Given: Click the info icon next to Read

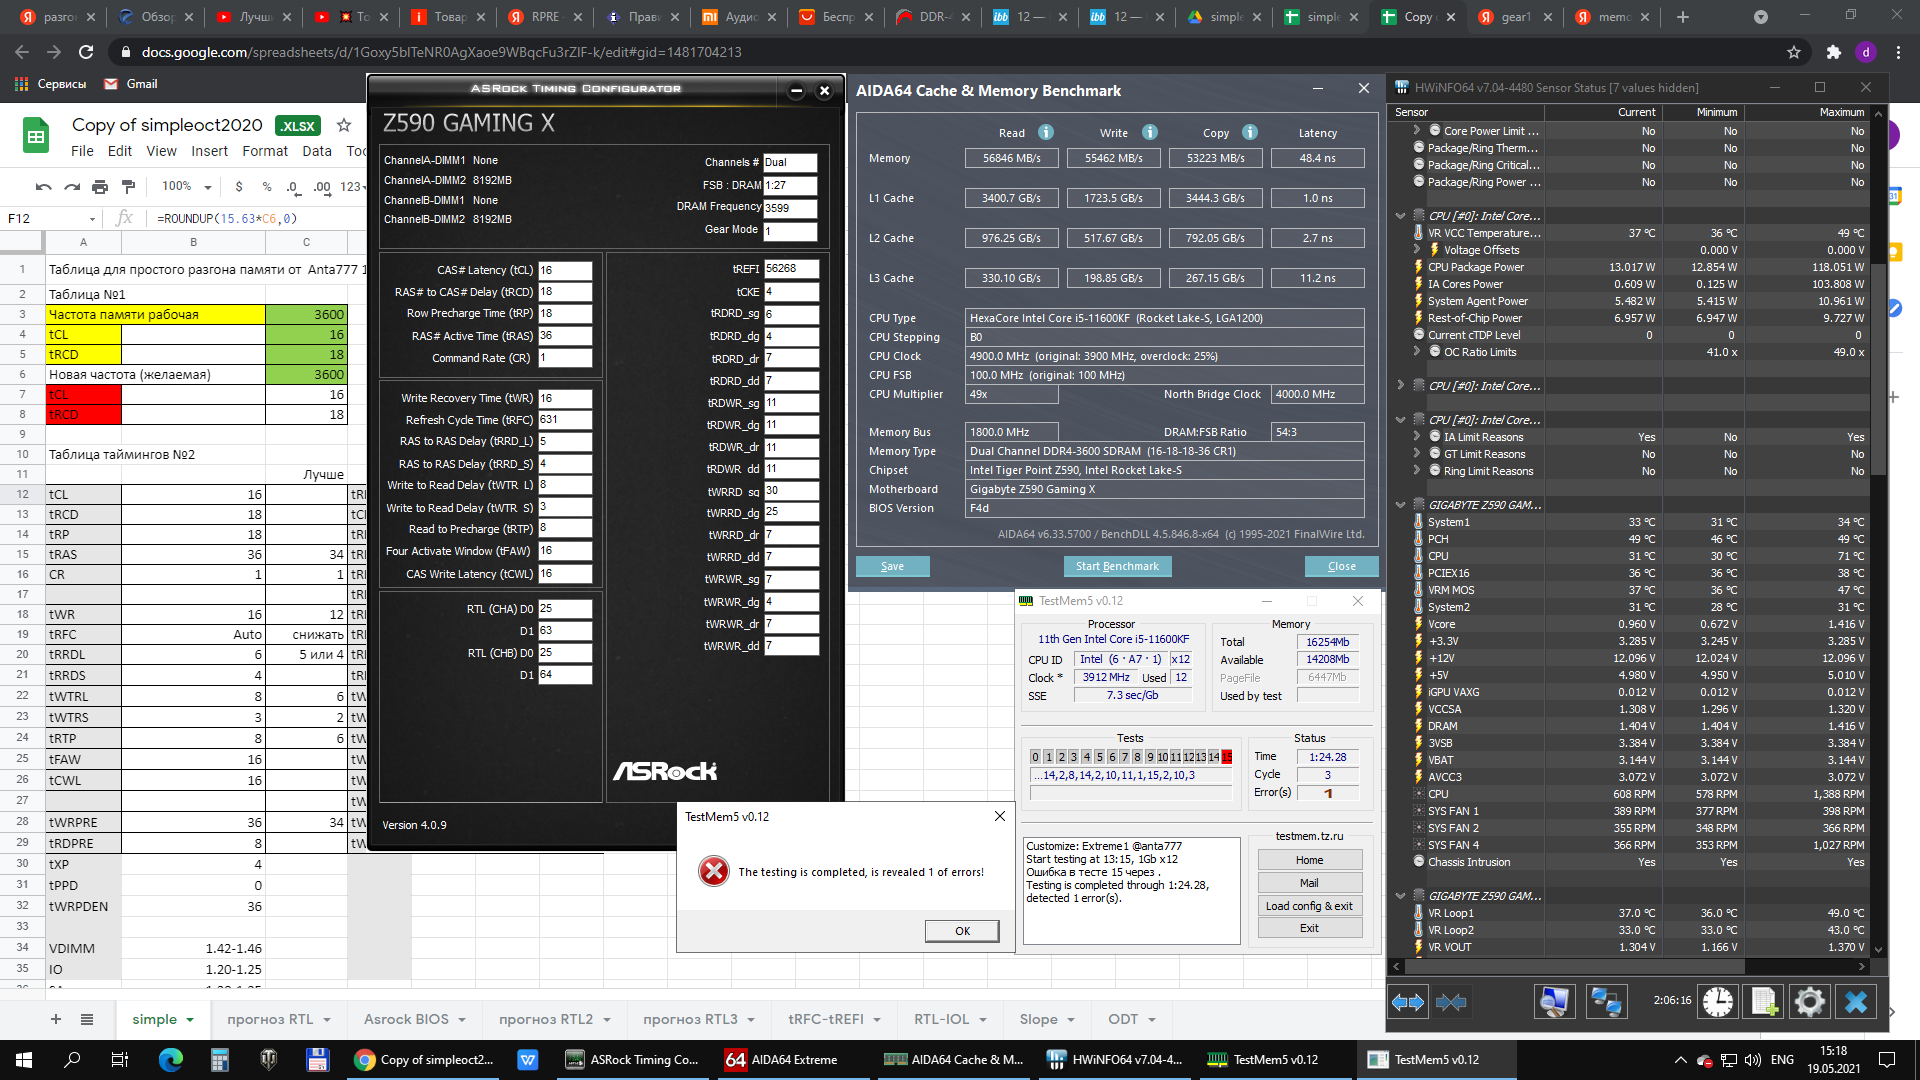Looking at the screenshot, I should coord(1045,132).
